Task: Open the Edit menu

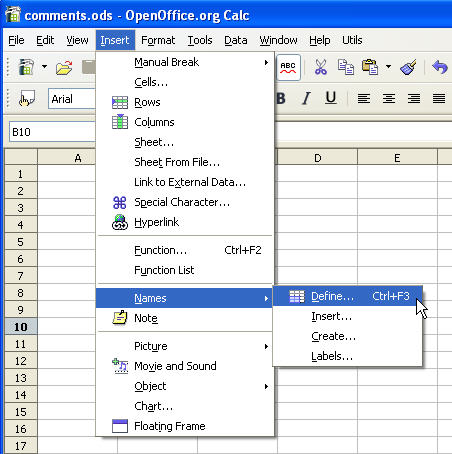Action: [x=45, y=40]
